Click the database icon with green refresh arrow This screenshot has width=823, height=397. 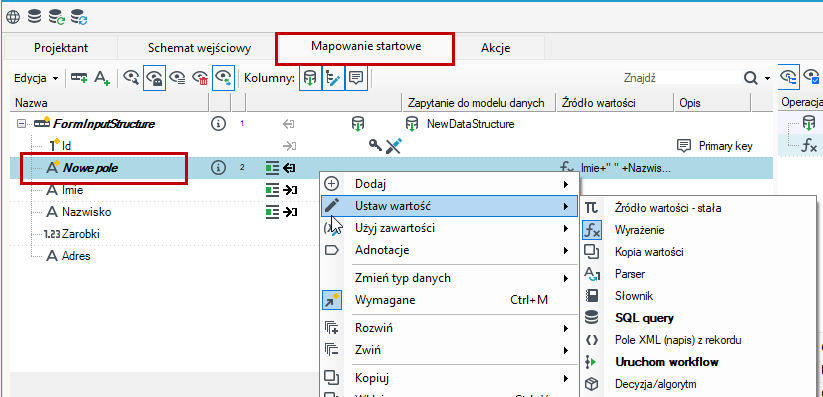coord(57,17)
